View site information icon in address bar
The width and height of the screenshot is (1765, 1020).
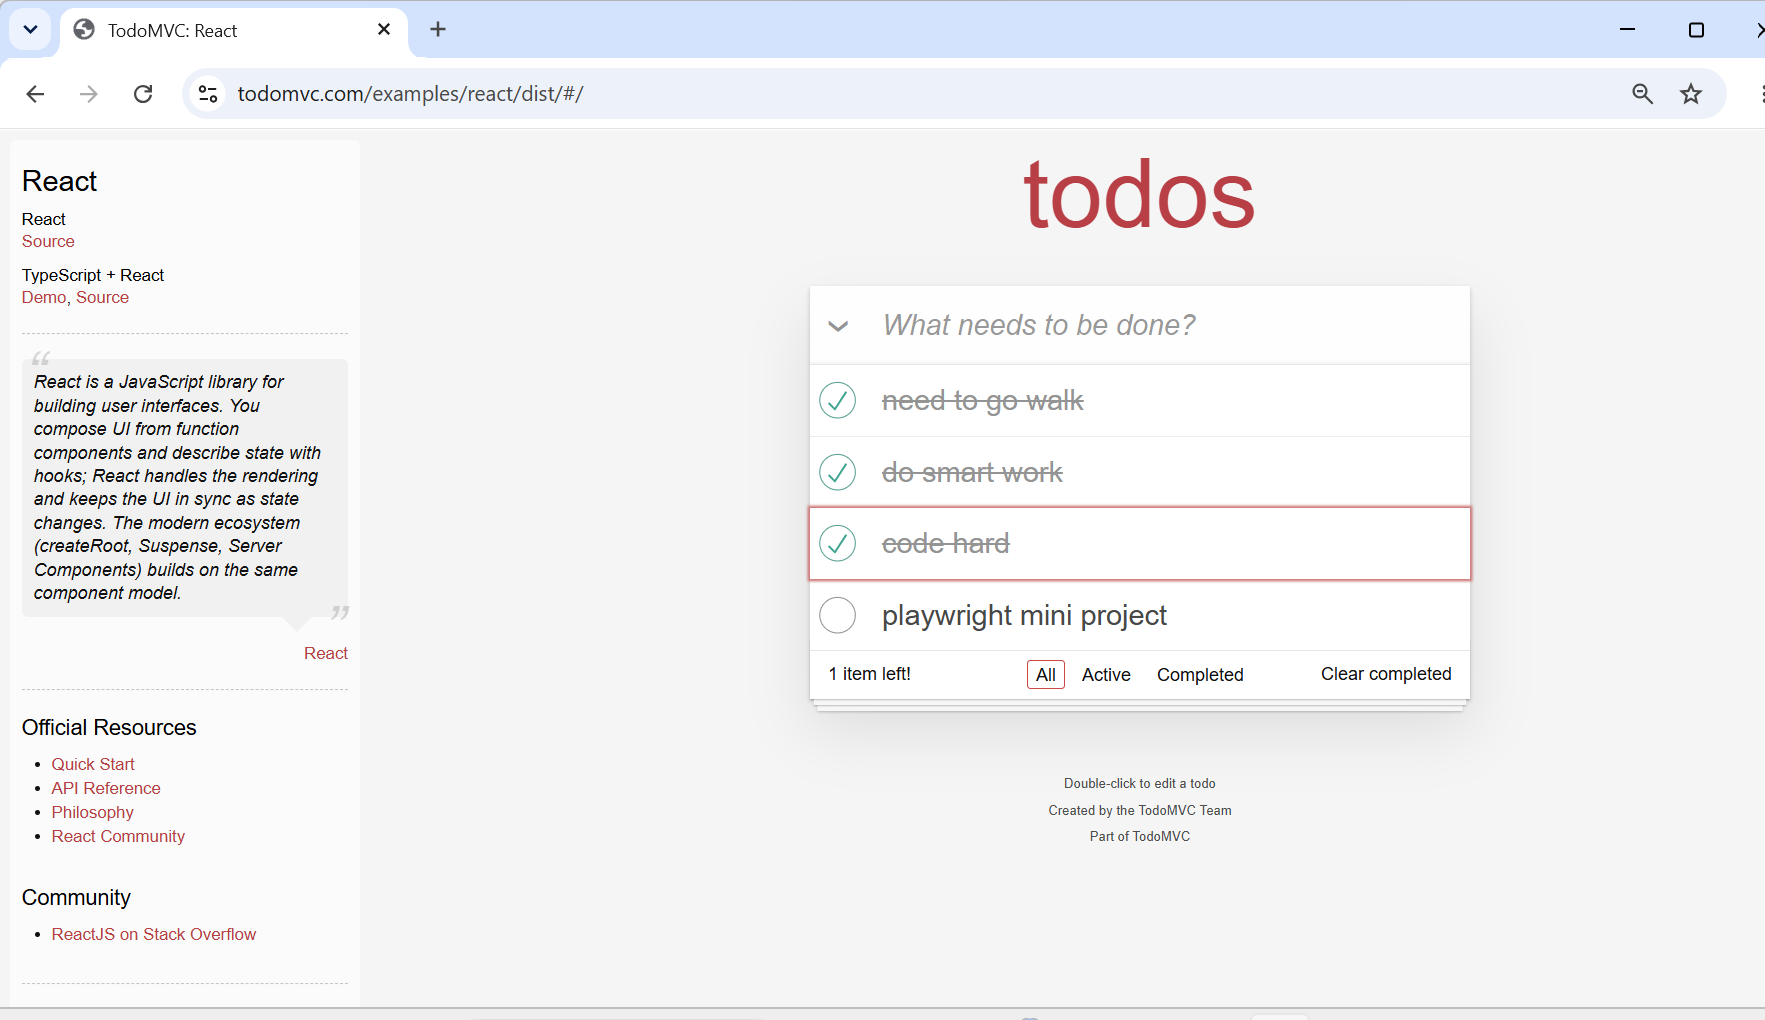point(208,94)
